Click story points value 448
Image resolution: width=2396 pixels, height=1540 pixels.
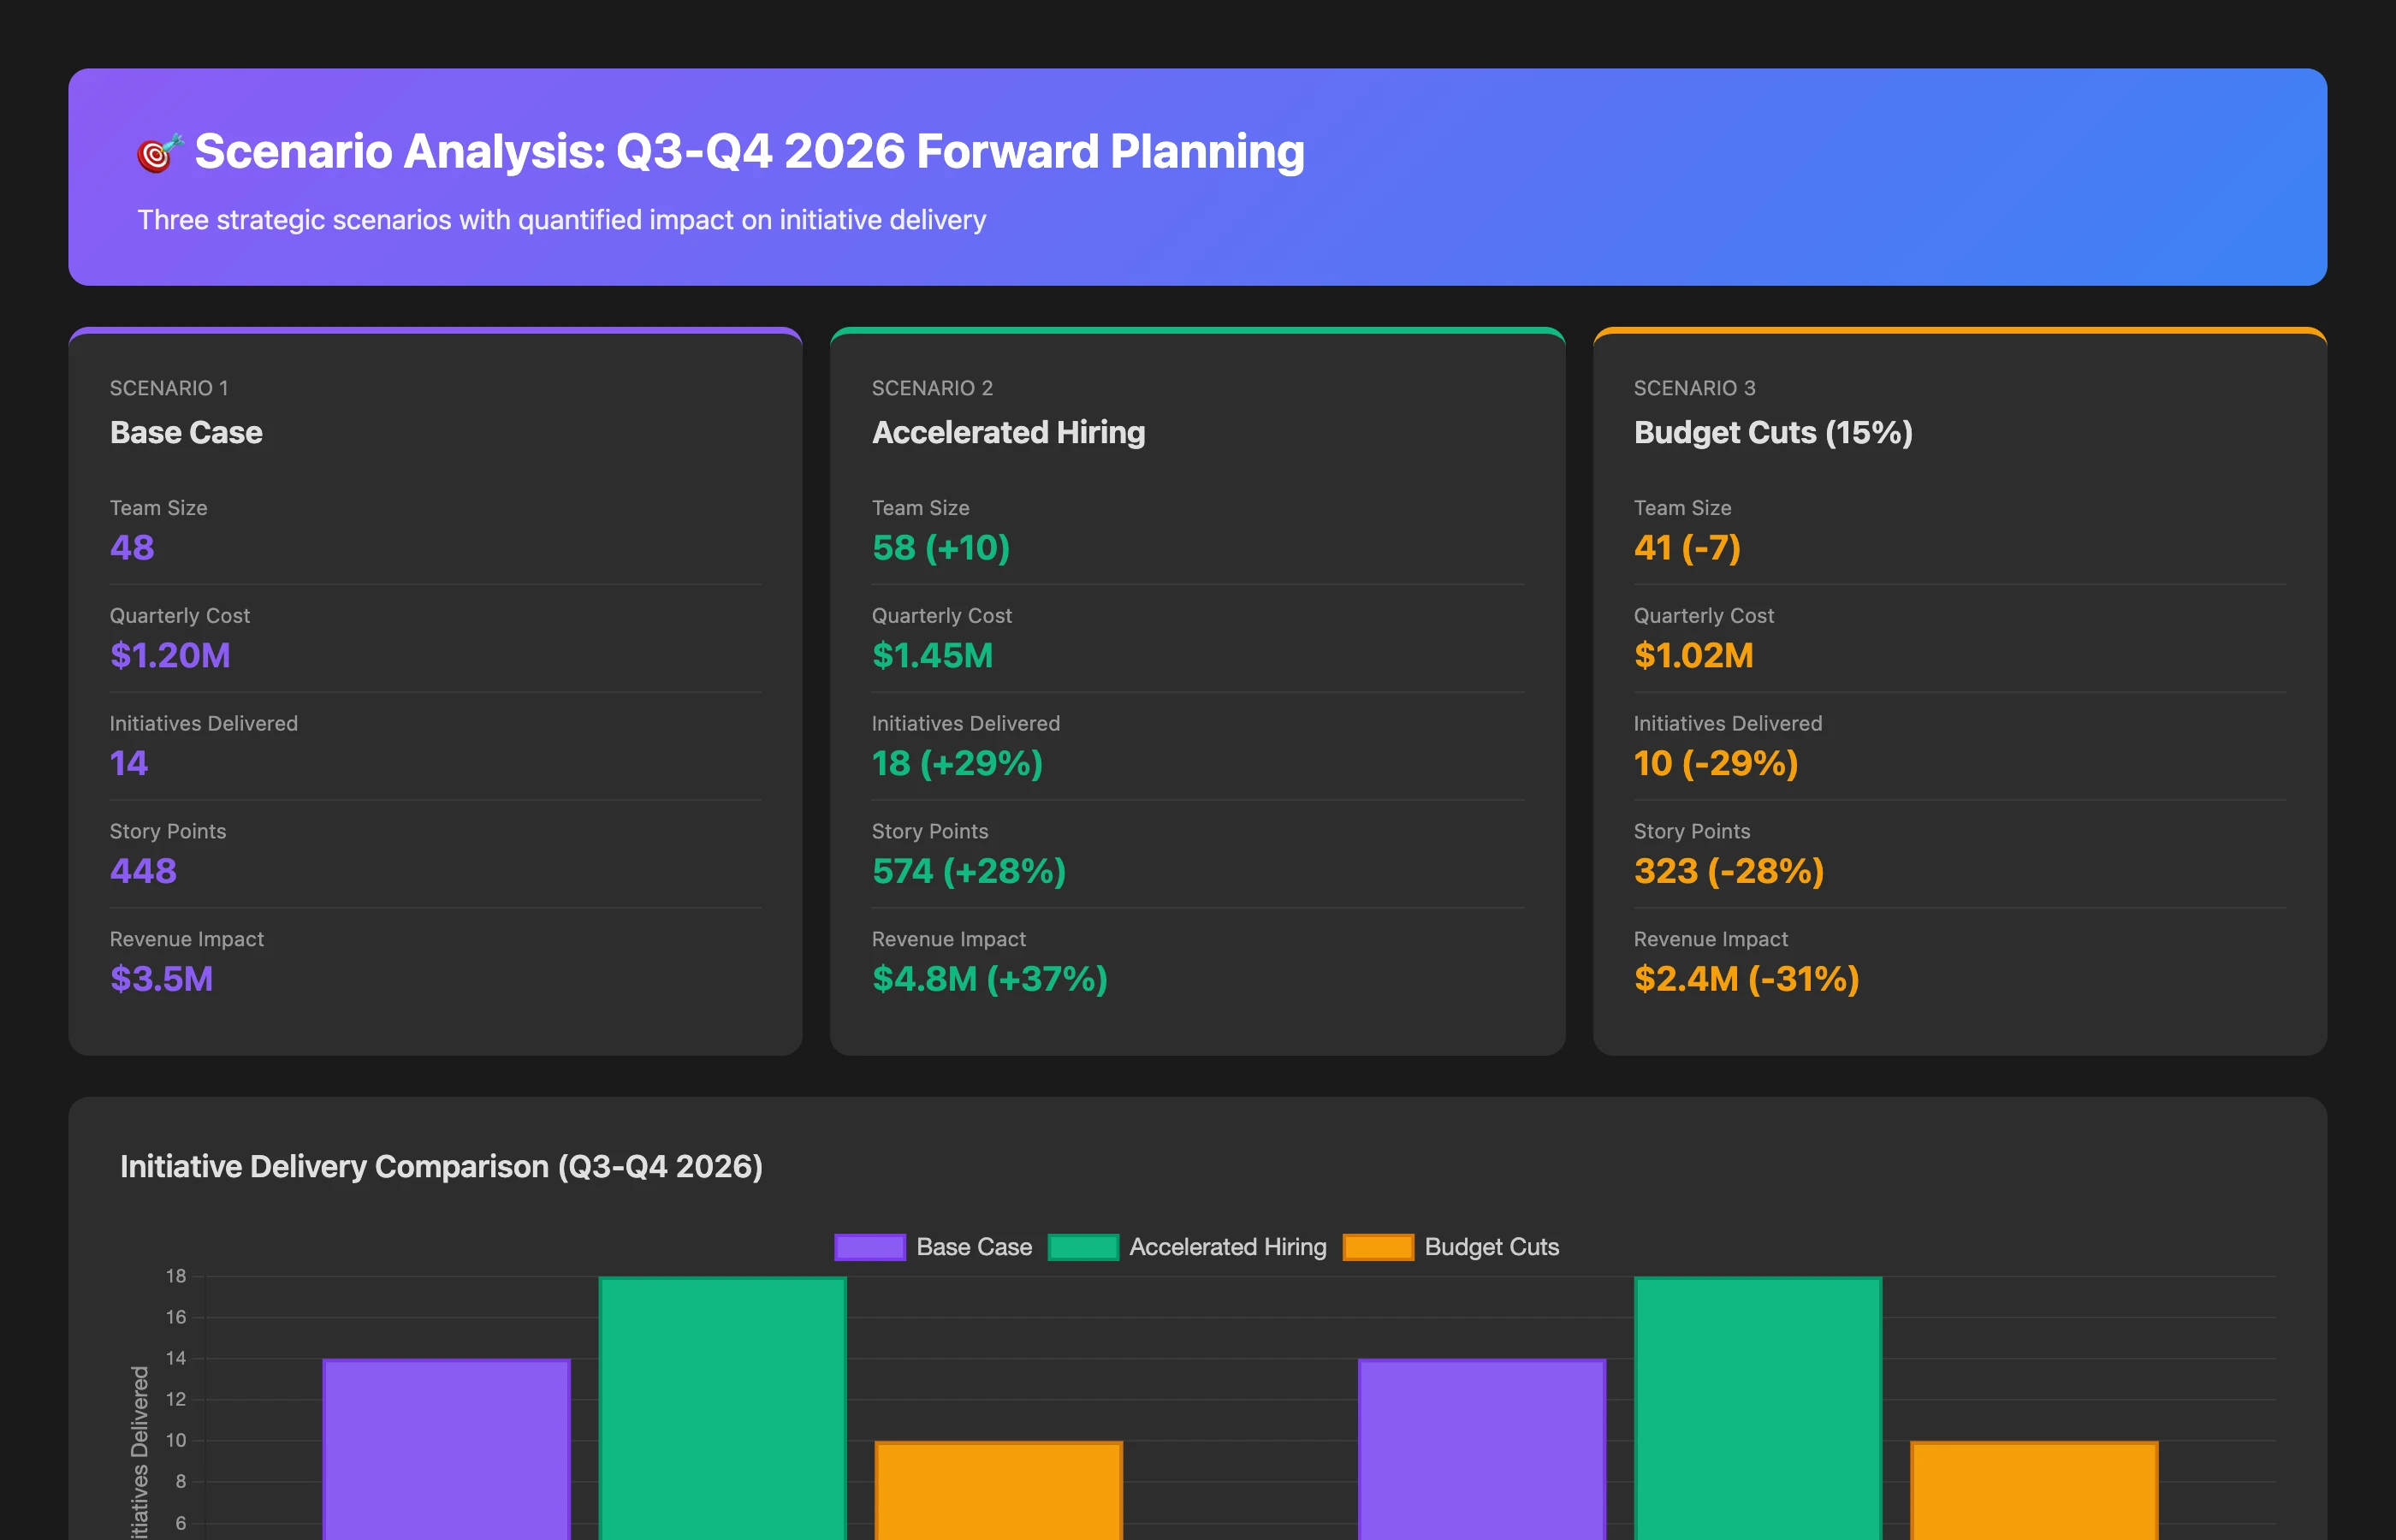pos(143,871)
